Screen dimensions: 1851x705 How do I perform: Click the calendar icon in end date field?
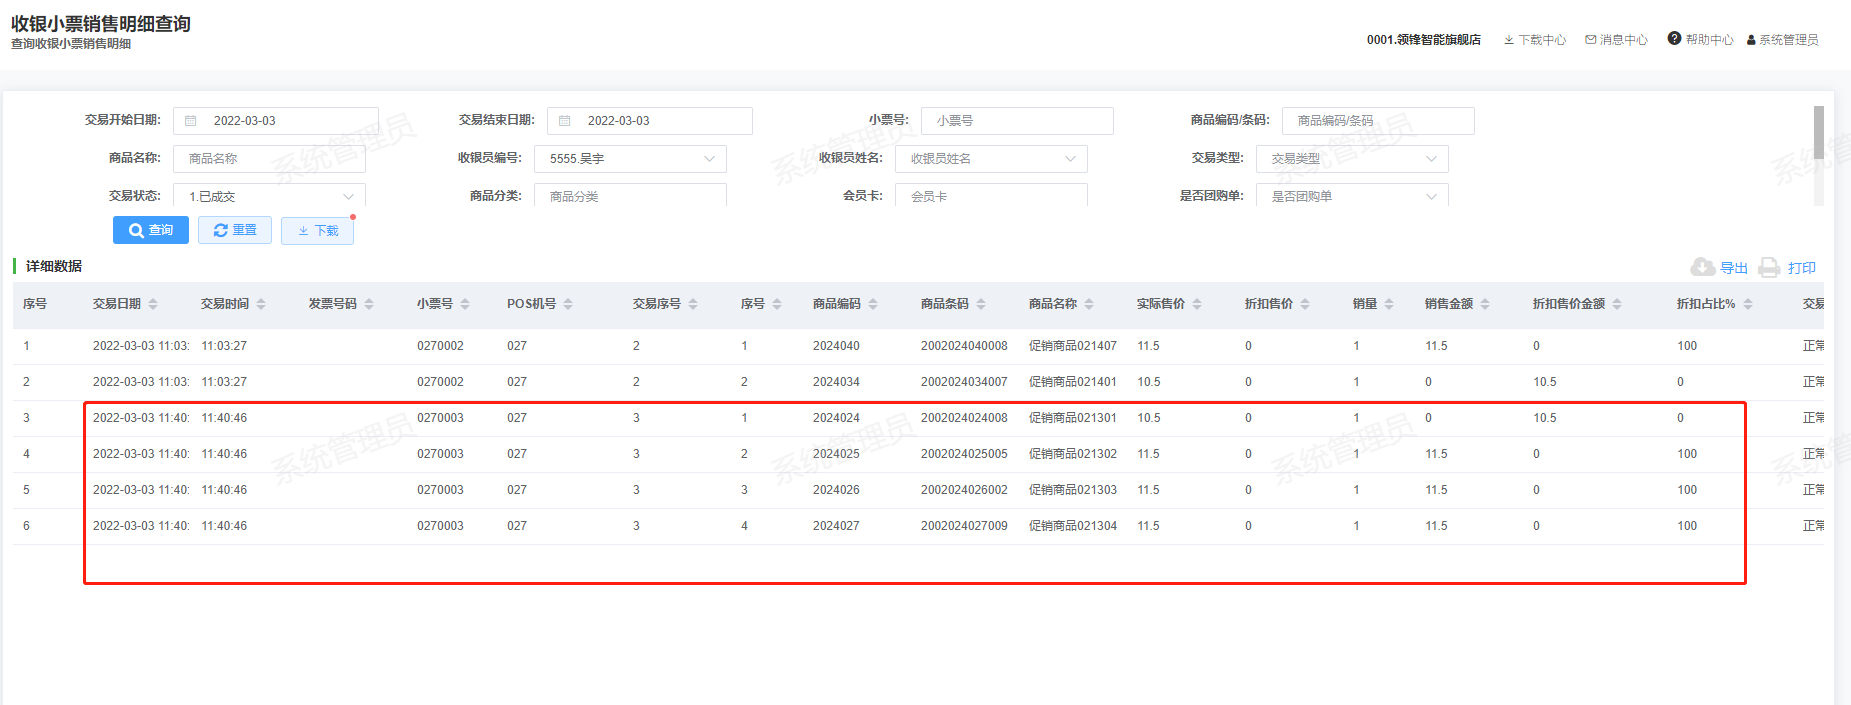565,121
